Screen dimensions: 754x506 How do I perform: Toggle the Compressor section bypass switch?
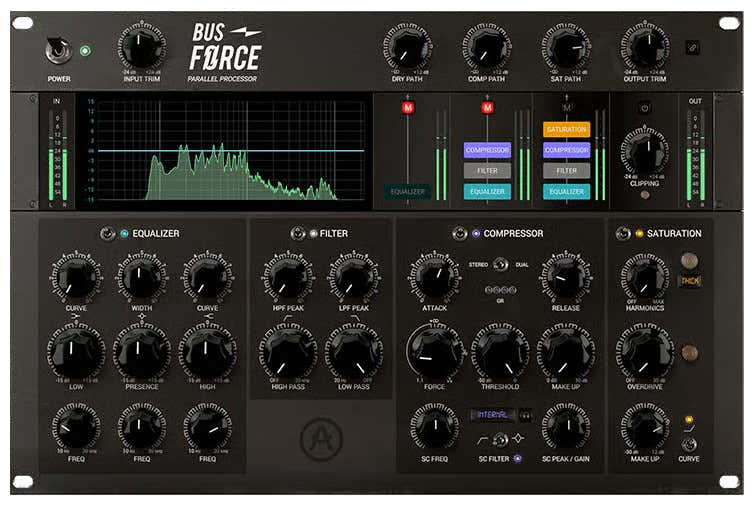[x=460, y=234]
